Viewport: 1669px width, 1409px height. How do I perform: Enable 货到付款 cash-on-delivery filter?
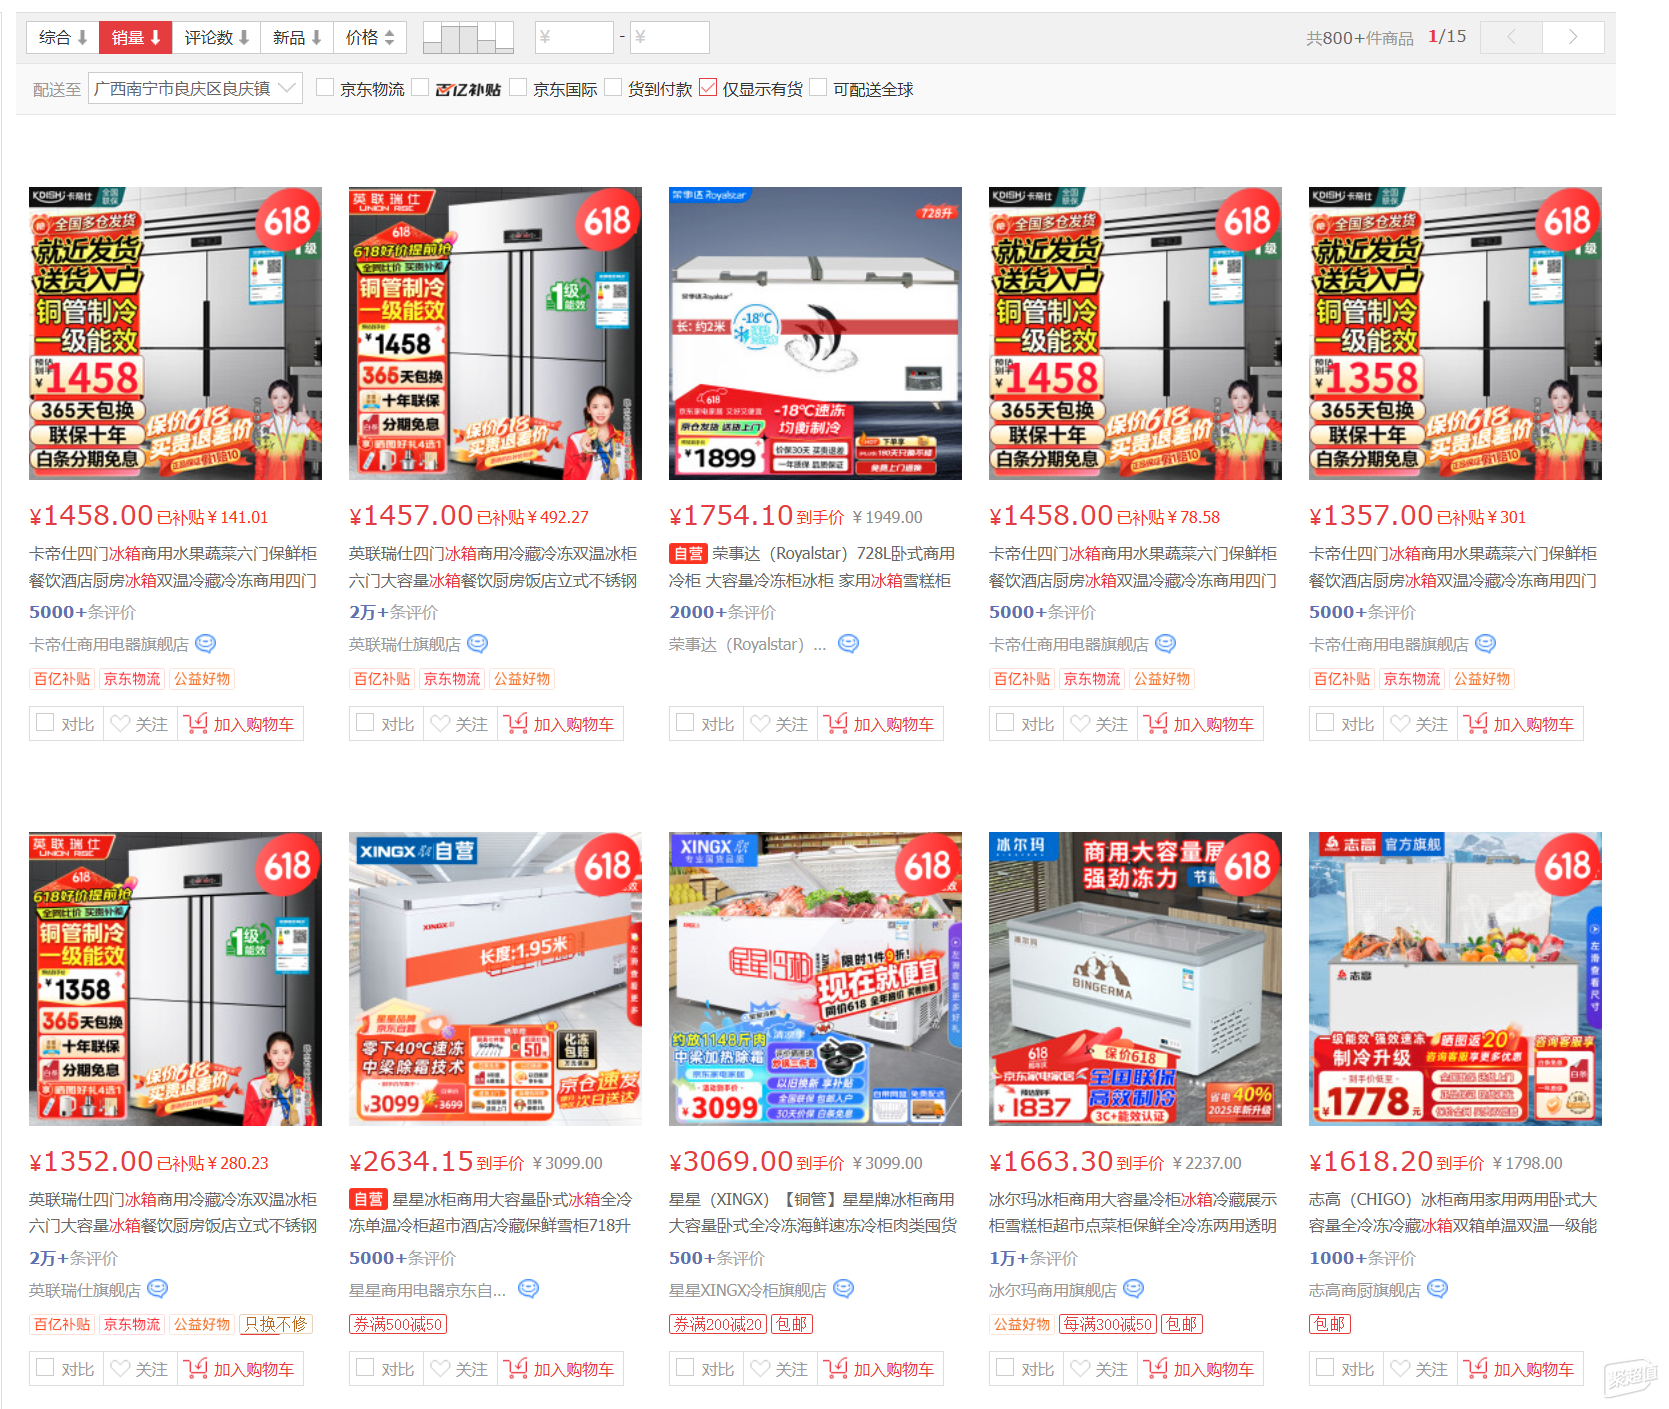[x=613, y=88]
